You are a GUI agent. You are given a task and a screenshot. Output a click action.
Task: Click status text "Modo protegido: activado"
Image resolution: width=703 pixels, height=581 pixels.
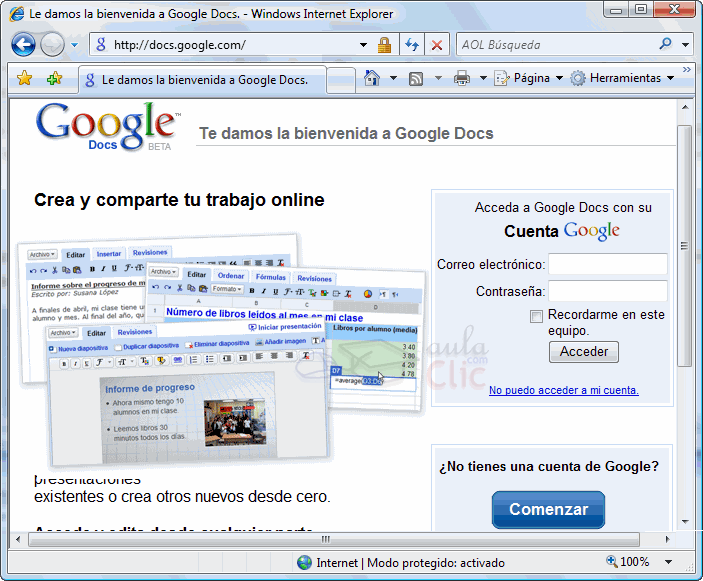click(x=436, y=563)
